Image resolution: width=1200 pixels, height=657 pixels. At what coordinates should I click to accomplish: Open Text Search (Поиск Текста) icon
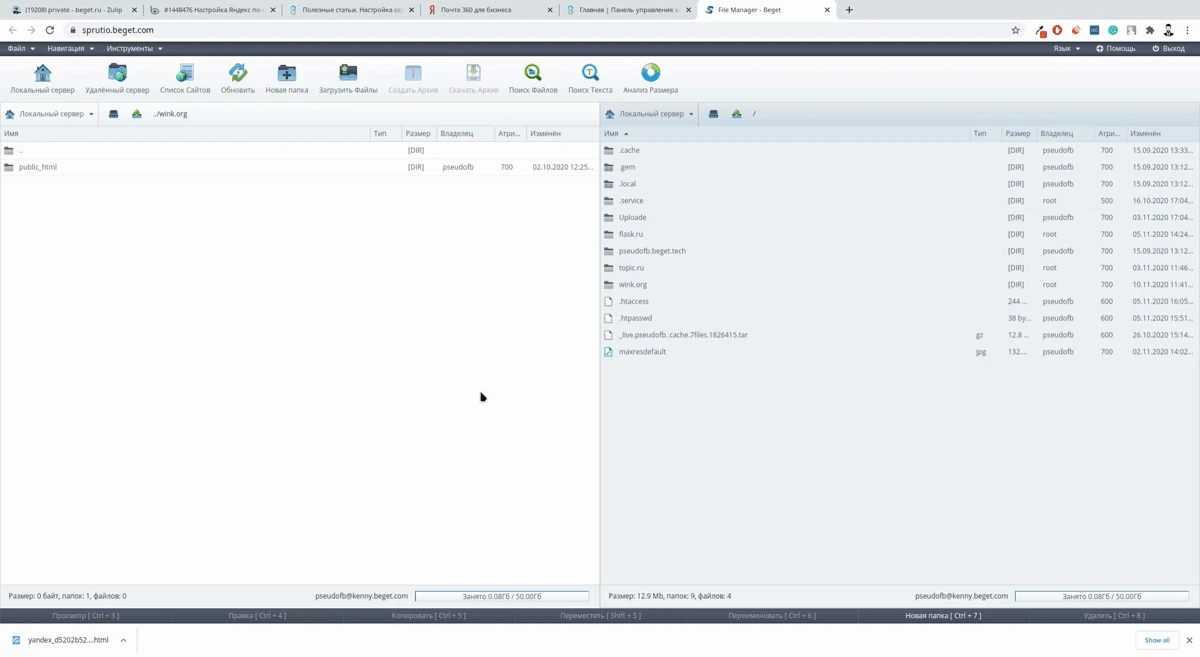(590, 74)
